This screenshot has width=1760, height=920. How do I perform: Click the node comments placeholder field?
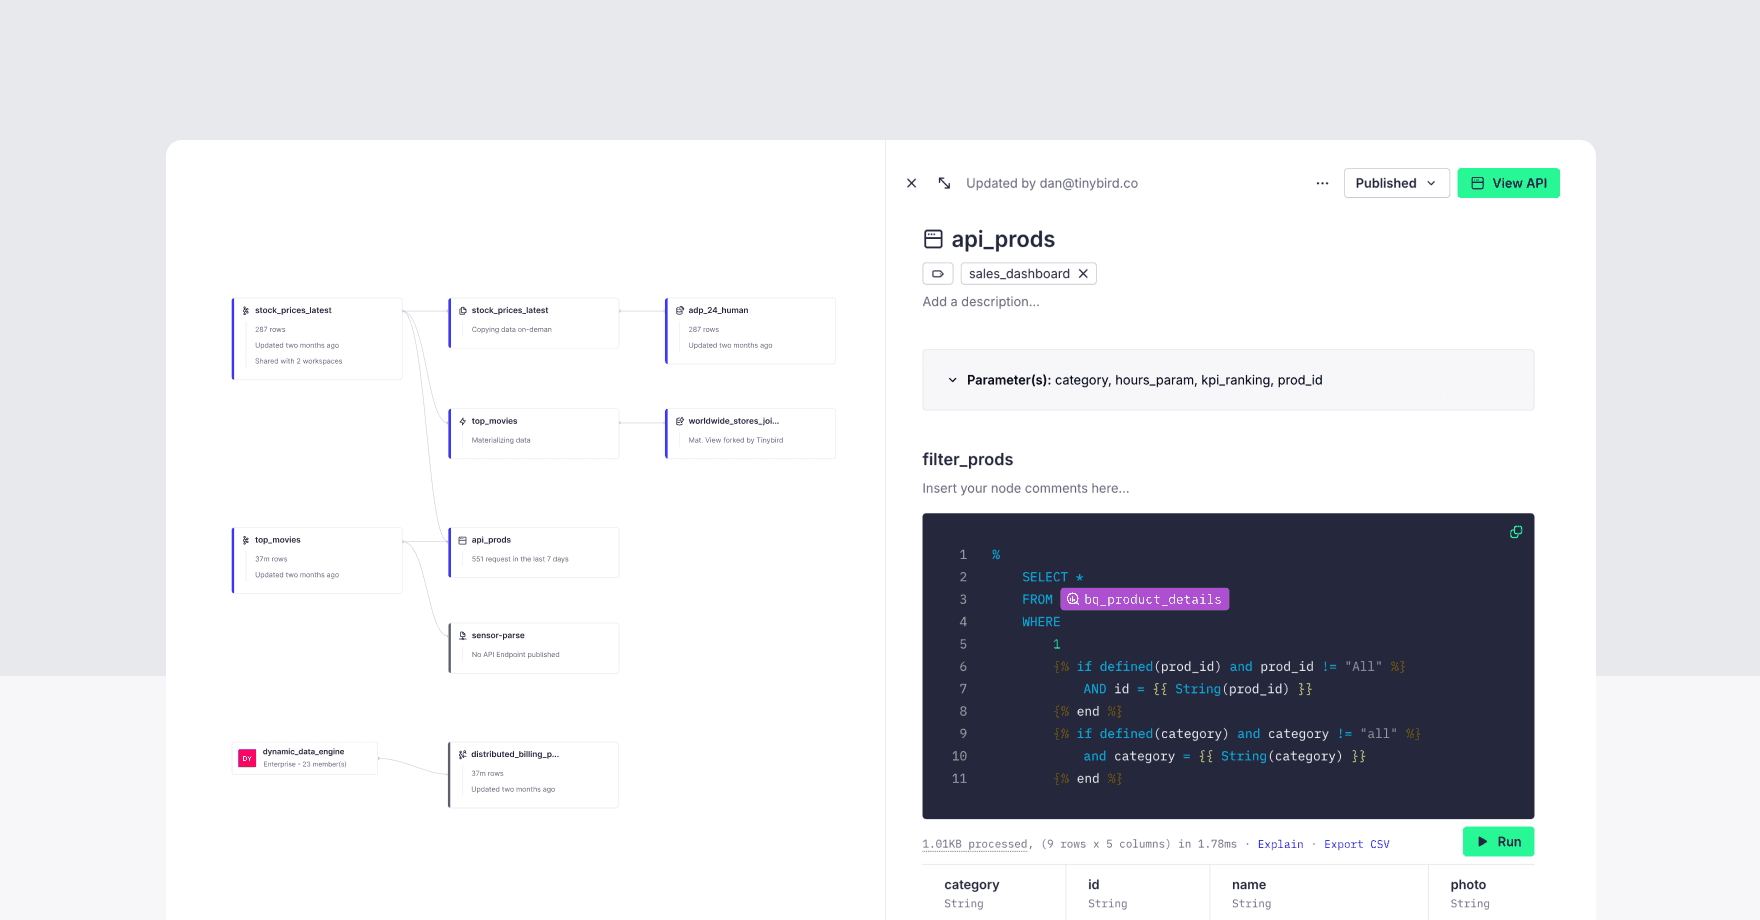[x=1026, y=489]
